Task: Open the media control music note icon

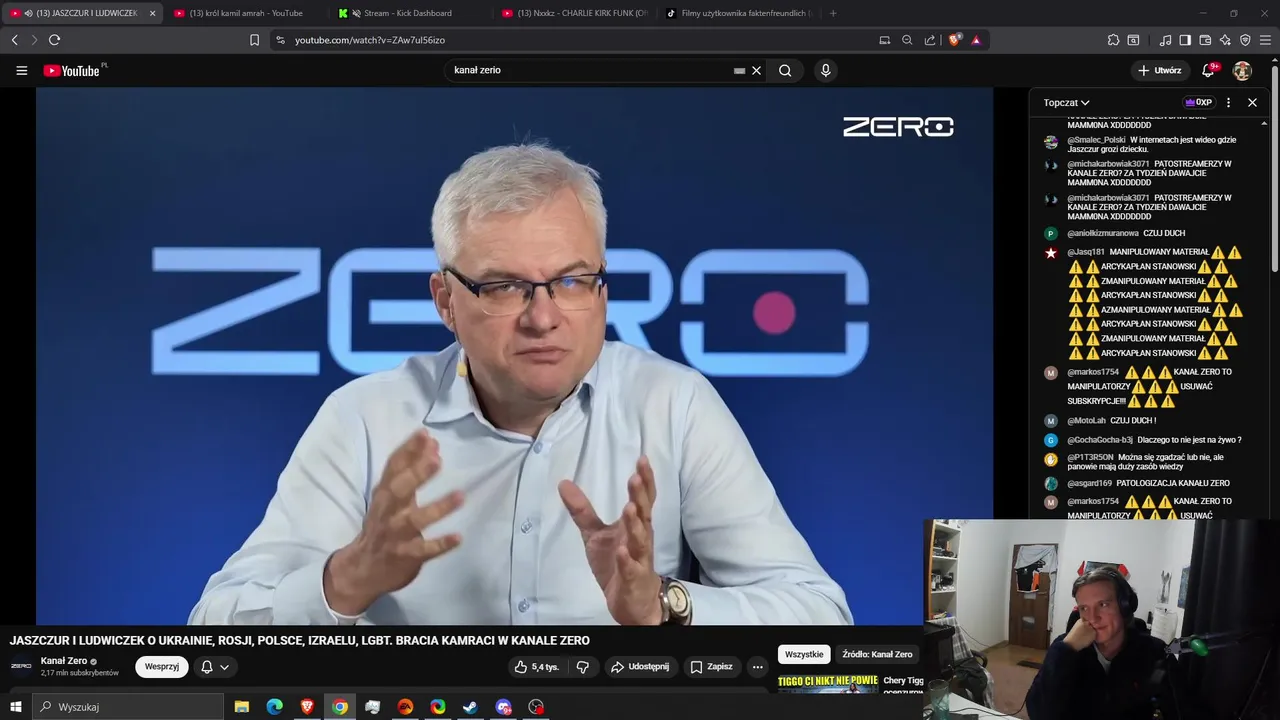Action: tap(1165, 40)
